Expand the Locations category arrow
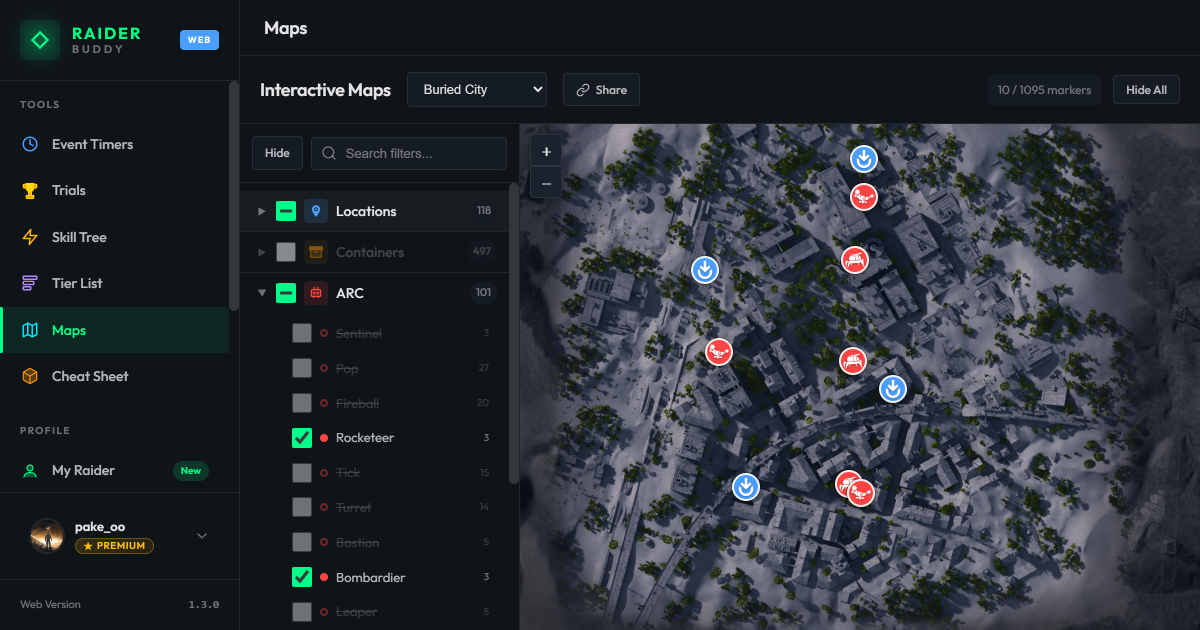Screen dimensions: 1200x630 pyautogui.click(x=262, y=211)
